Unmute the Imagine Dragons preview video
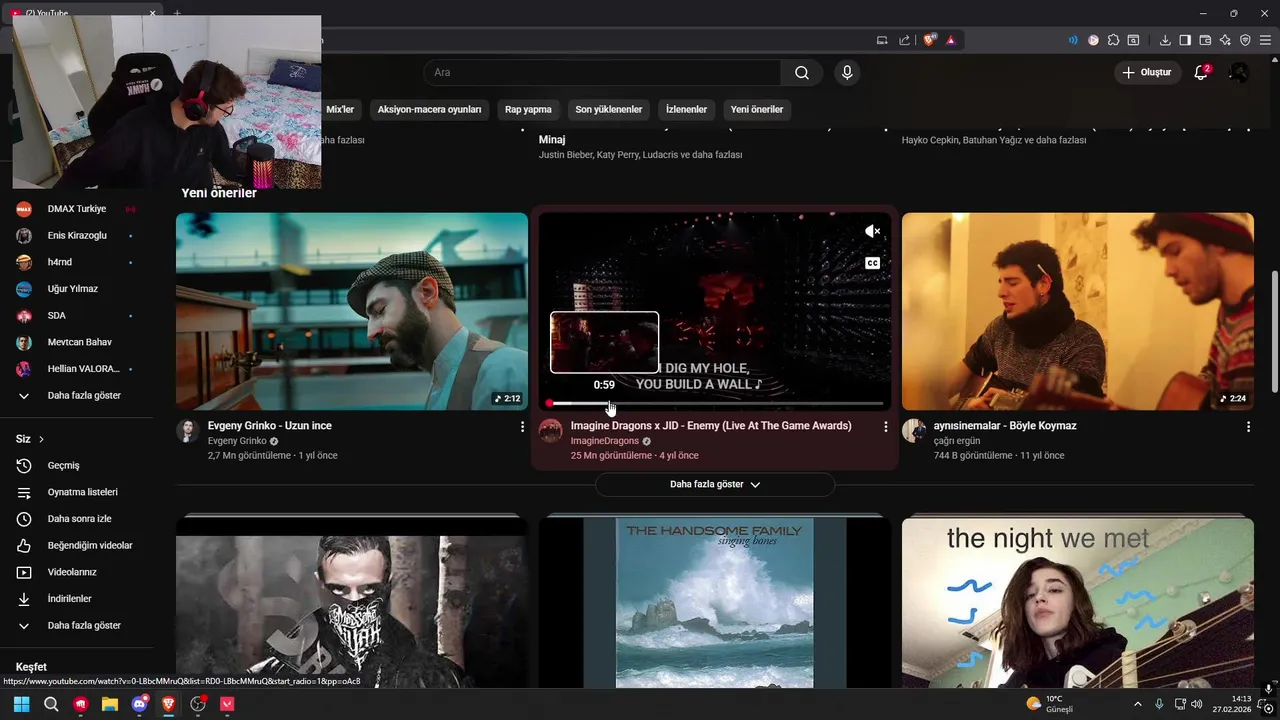Image resolution: width=1280 pixels, height=720 pixels. coord(873,231)
